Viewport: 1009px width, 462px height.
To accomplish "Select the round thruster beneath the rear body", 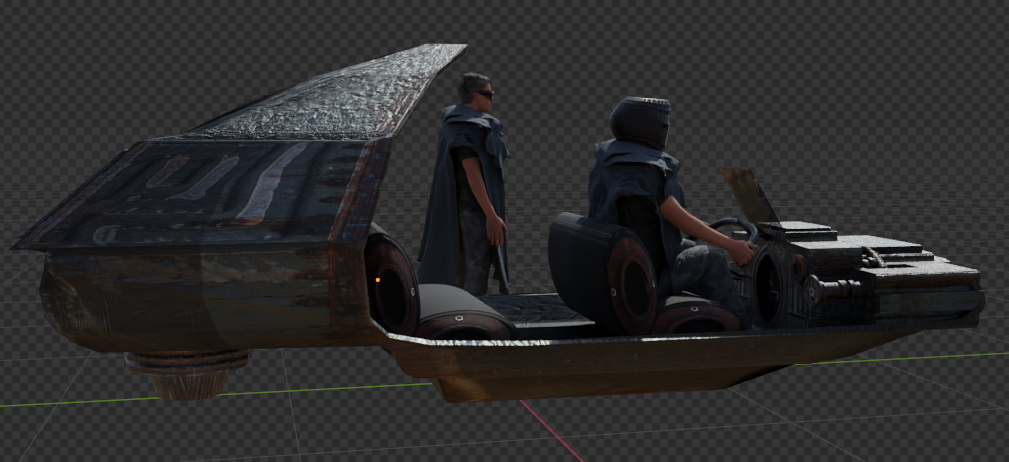I will 188,374.
